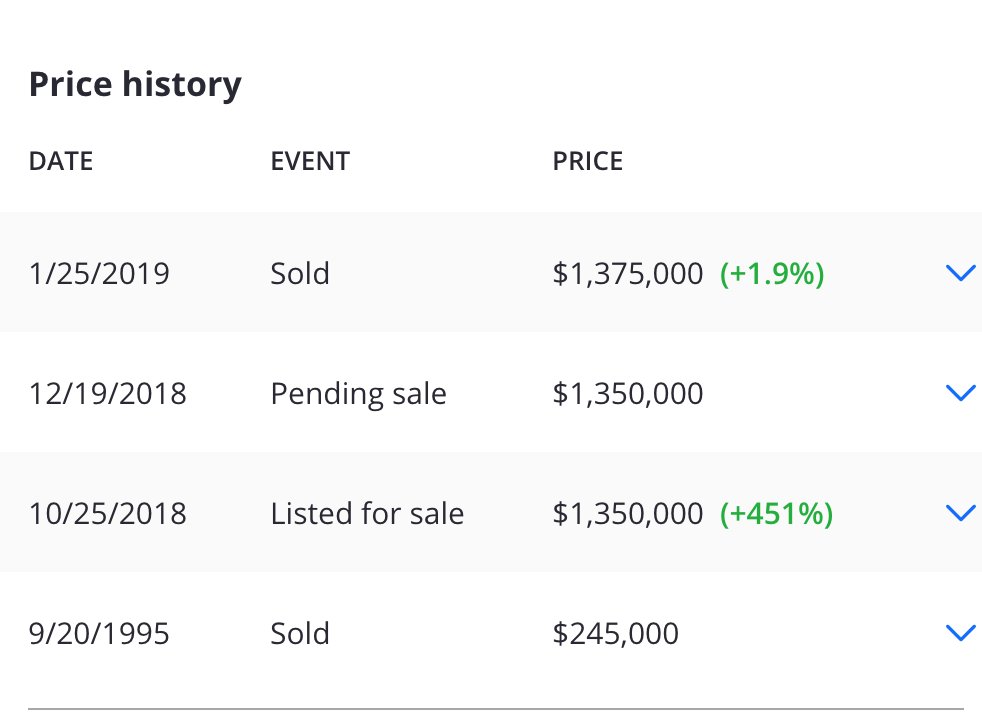
Task: Select the 12/19/2018 date cell
Action: point(107,393)
